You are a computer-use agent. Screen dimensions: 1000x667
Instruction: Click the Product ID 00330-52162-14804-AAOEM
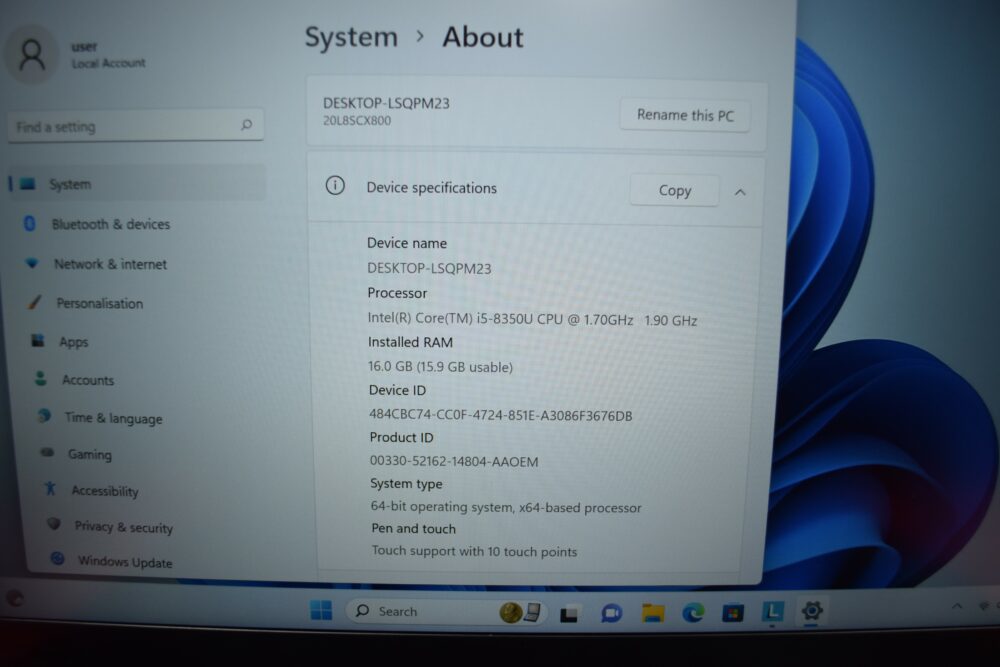pos(454,462)
